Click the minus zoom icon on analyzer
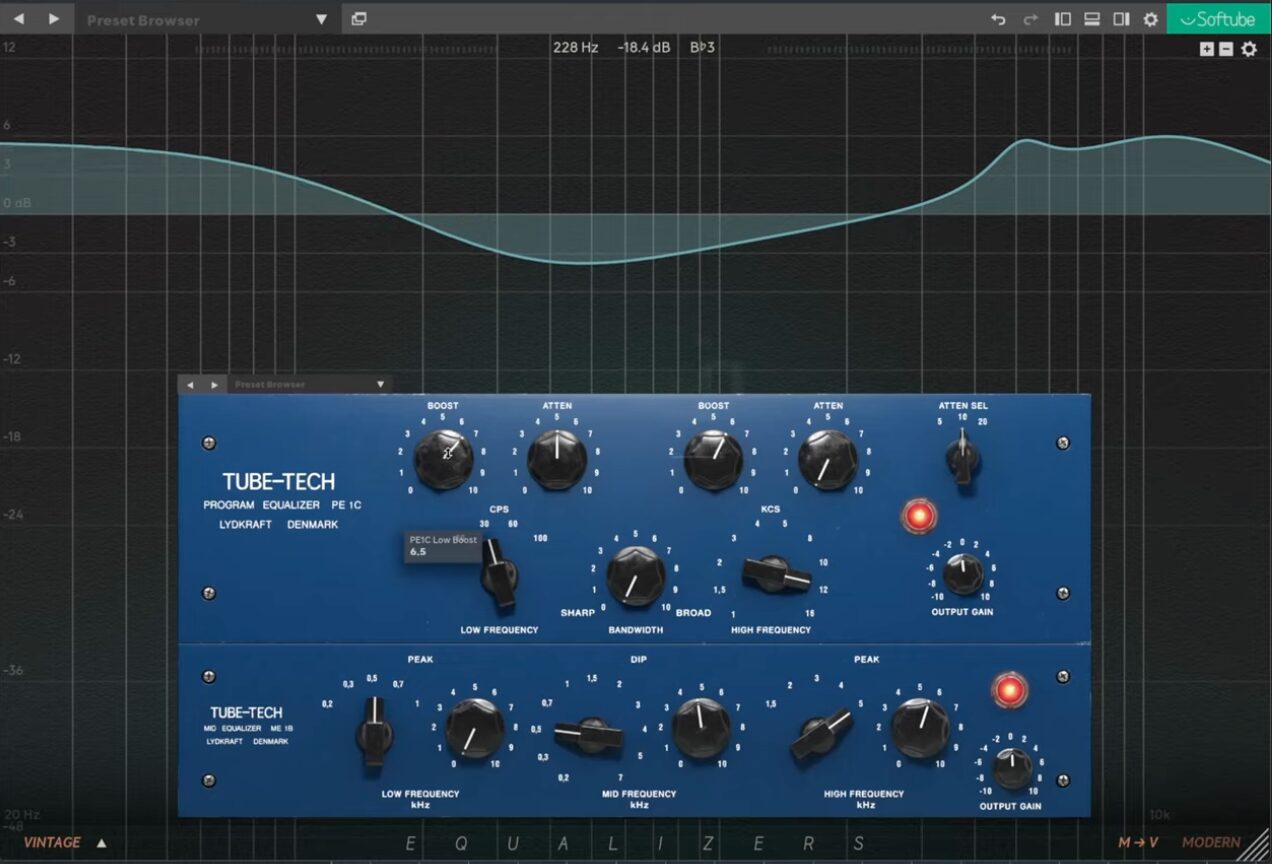1272x864 pixels. pos(1226,49)
